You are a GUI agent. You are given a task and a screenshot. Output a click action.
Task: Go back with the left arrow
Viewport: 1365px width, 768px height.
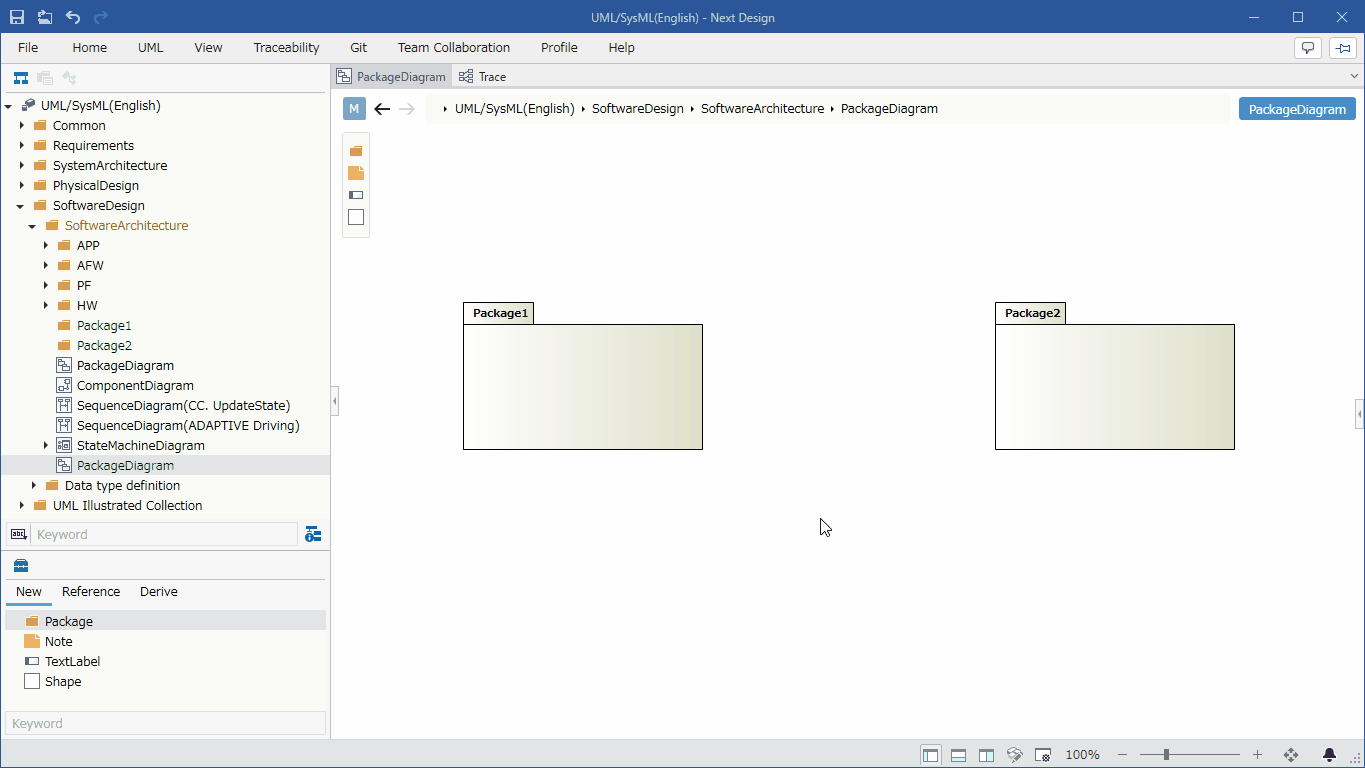pyautogui.click(x=382, y=109)
